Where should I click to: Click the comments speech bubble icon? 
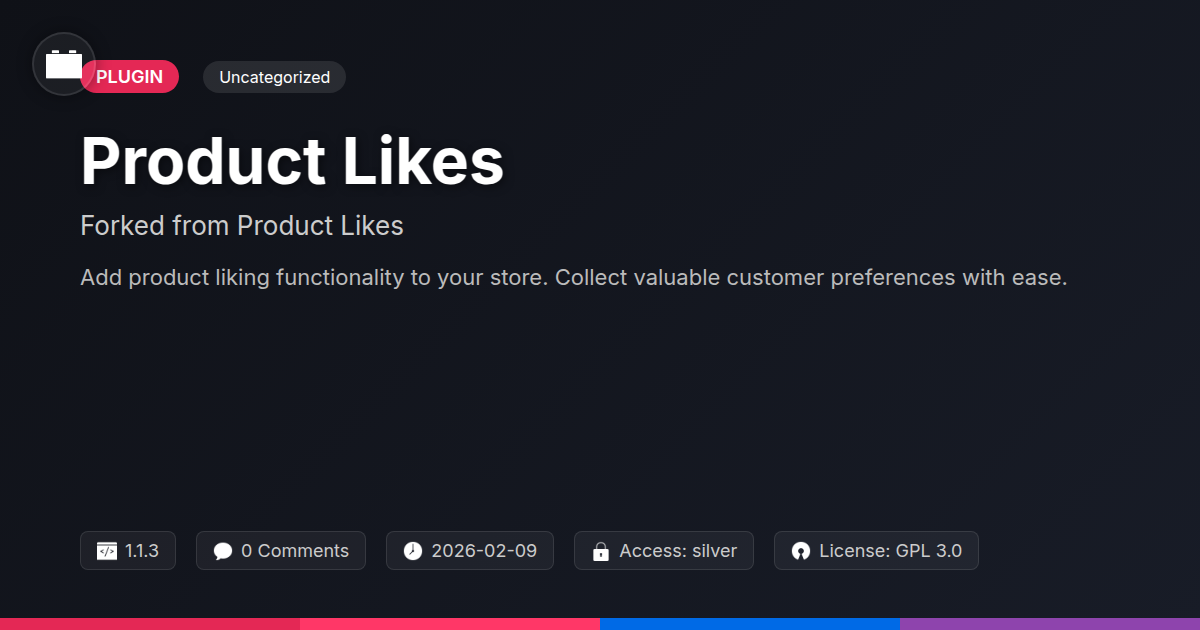click(223, 551)
